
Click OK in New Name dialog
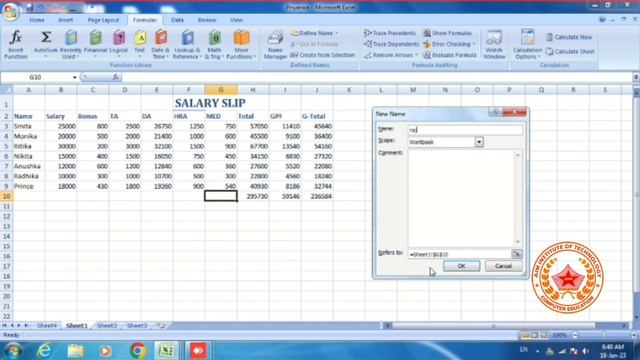[461, 266]
